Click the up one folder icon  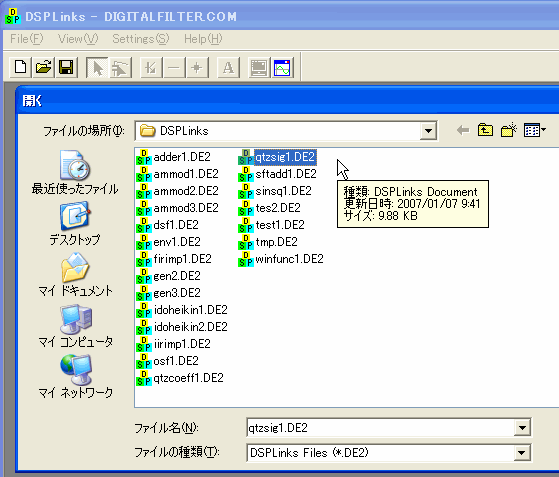pyautogui.click(x=485, y=130)
